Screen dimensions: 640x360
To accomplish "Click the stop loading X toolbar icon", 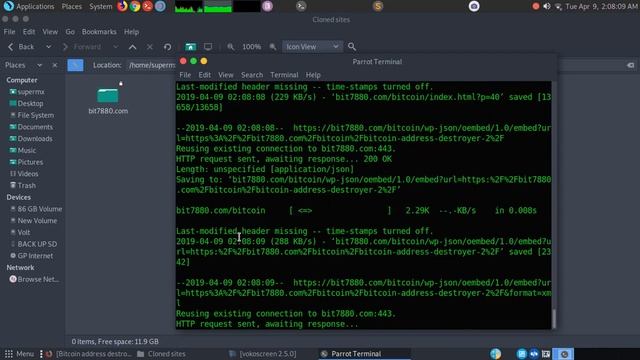I will pos(150,47).
